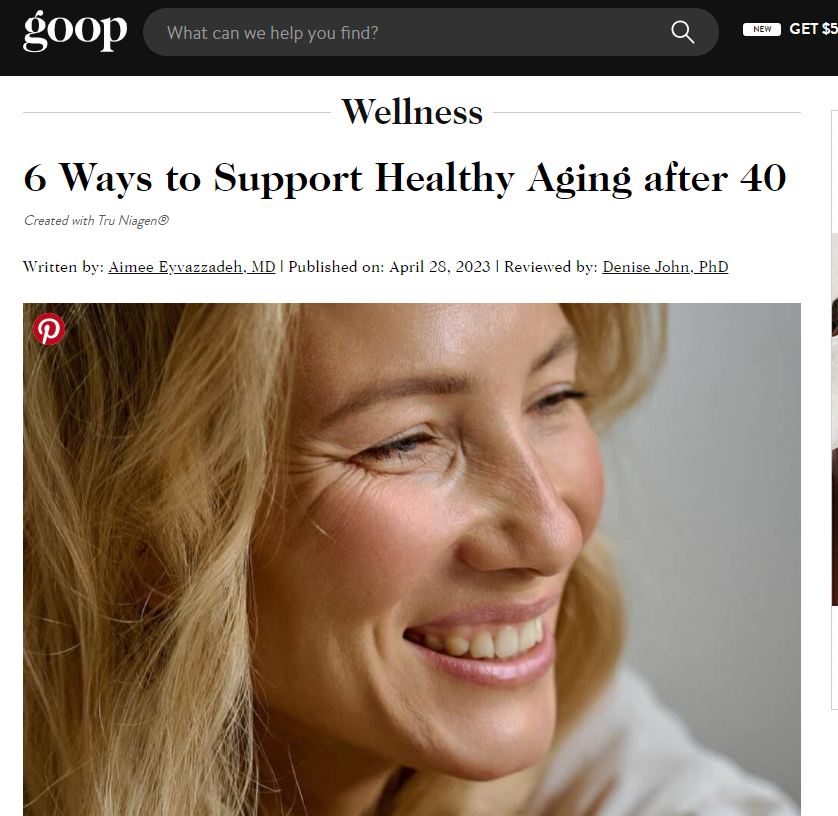Save the hero image with the Pinterest icon

click(x=49, y=329)
